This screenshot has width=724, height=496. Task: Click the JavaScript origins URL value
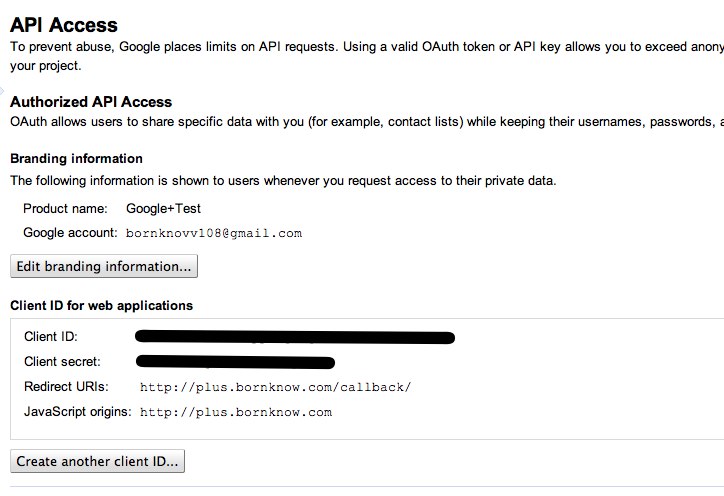point(236,412)
